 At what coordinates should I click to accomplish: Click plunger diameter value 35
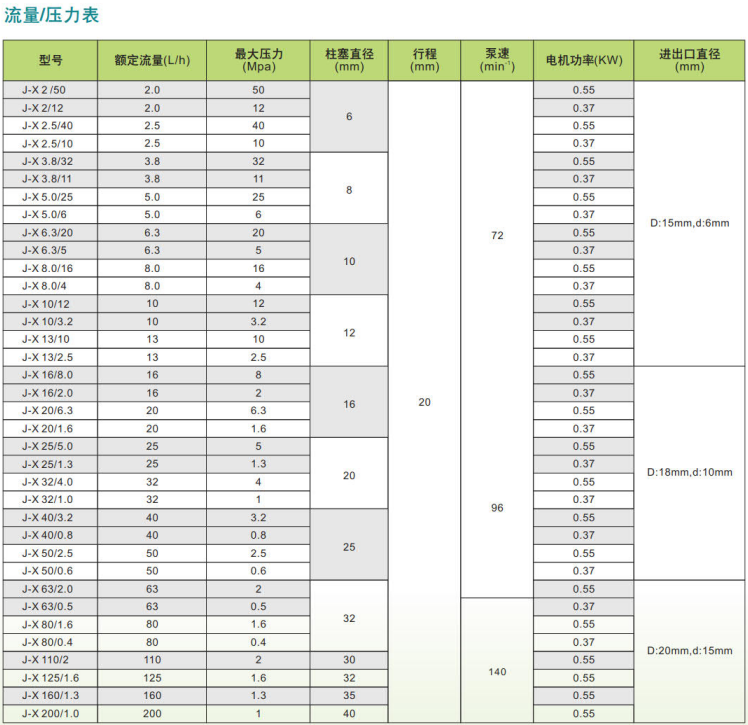coord(349,696)
